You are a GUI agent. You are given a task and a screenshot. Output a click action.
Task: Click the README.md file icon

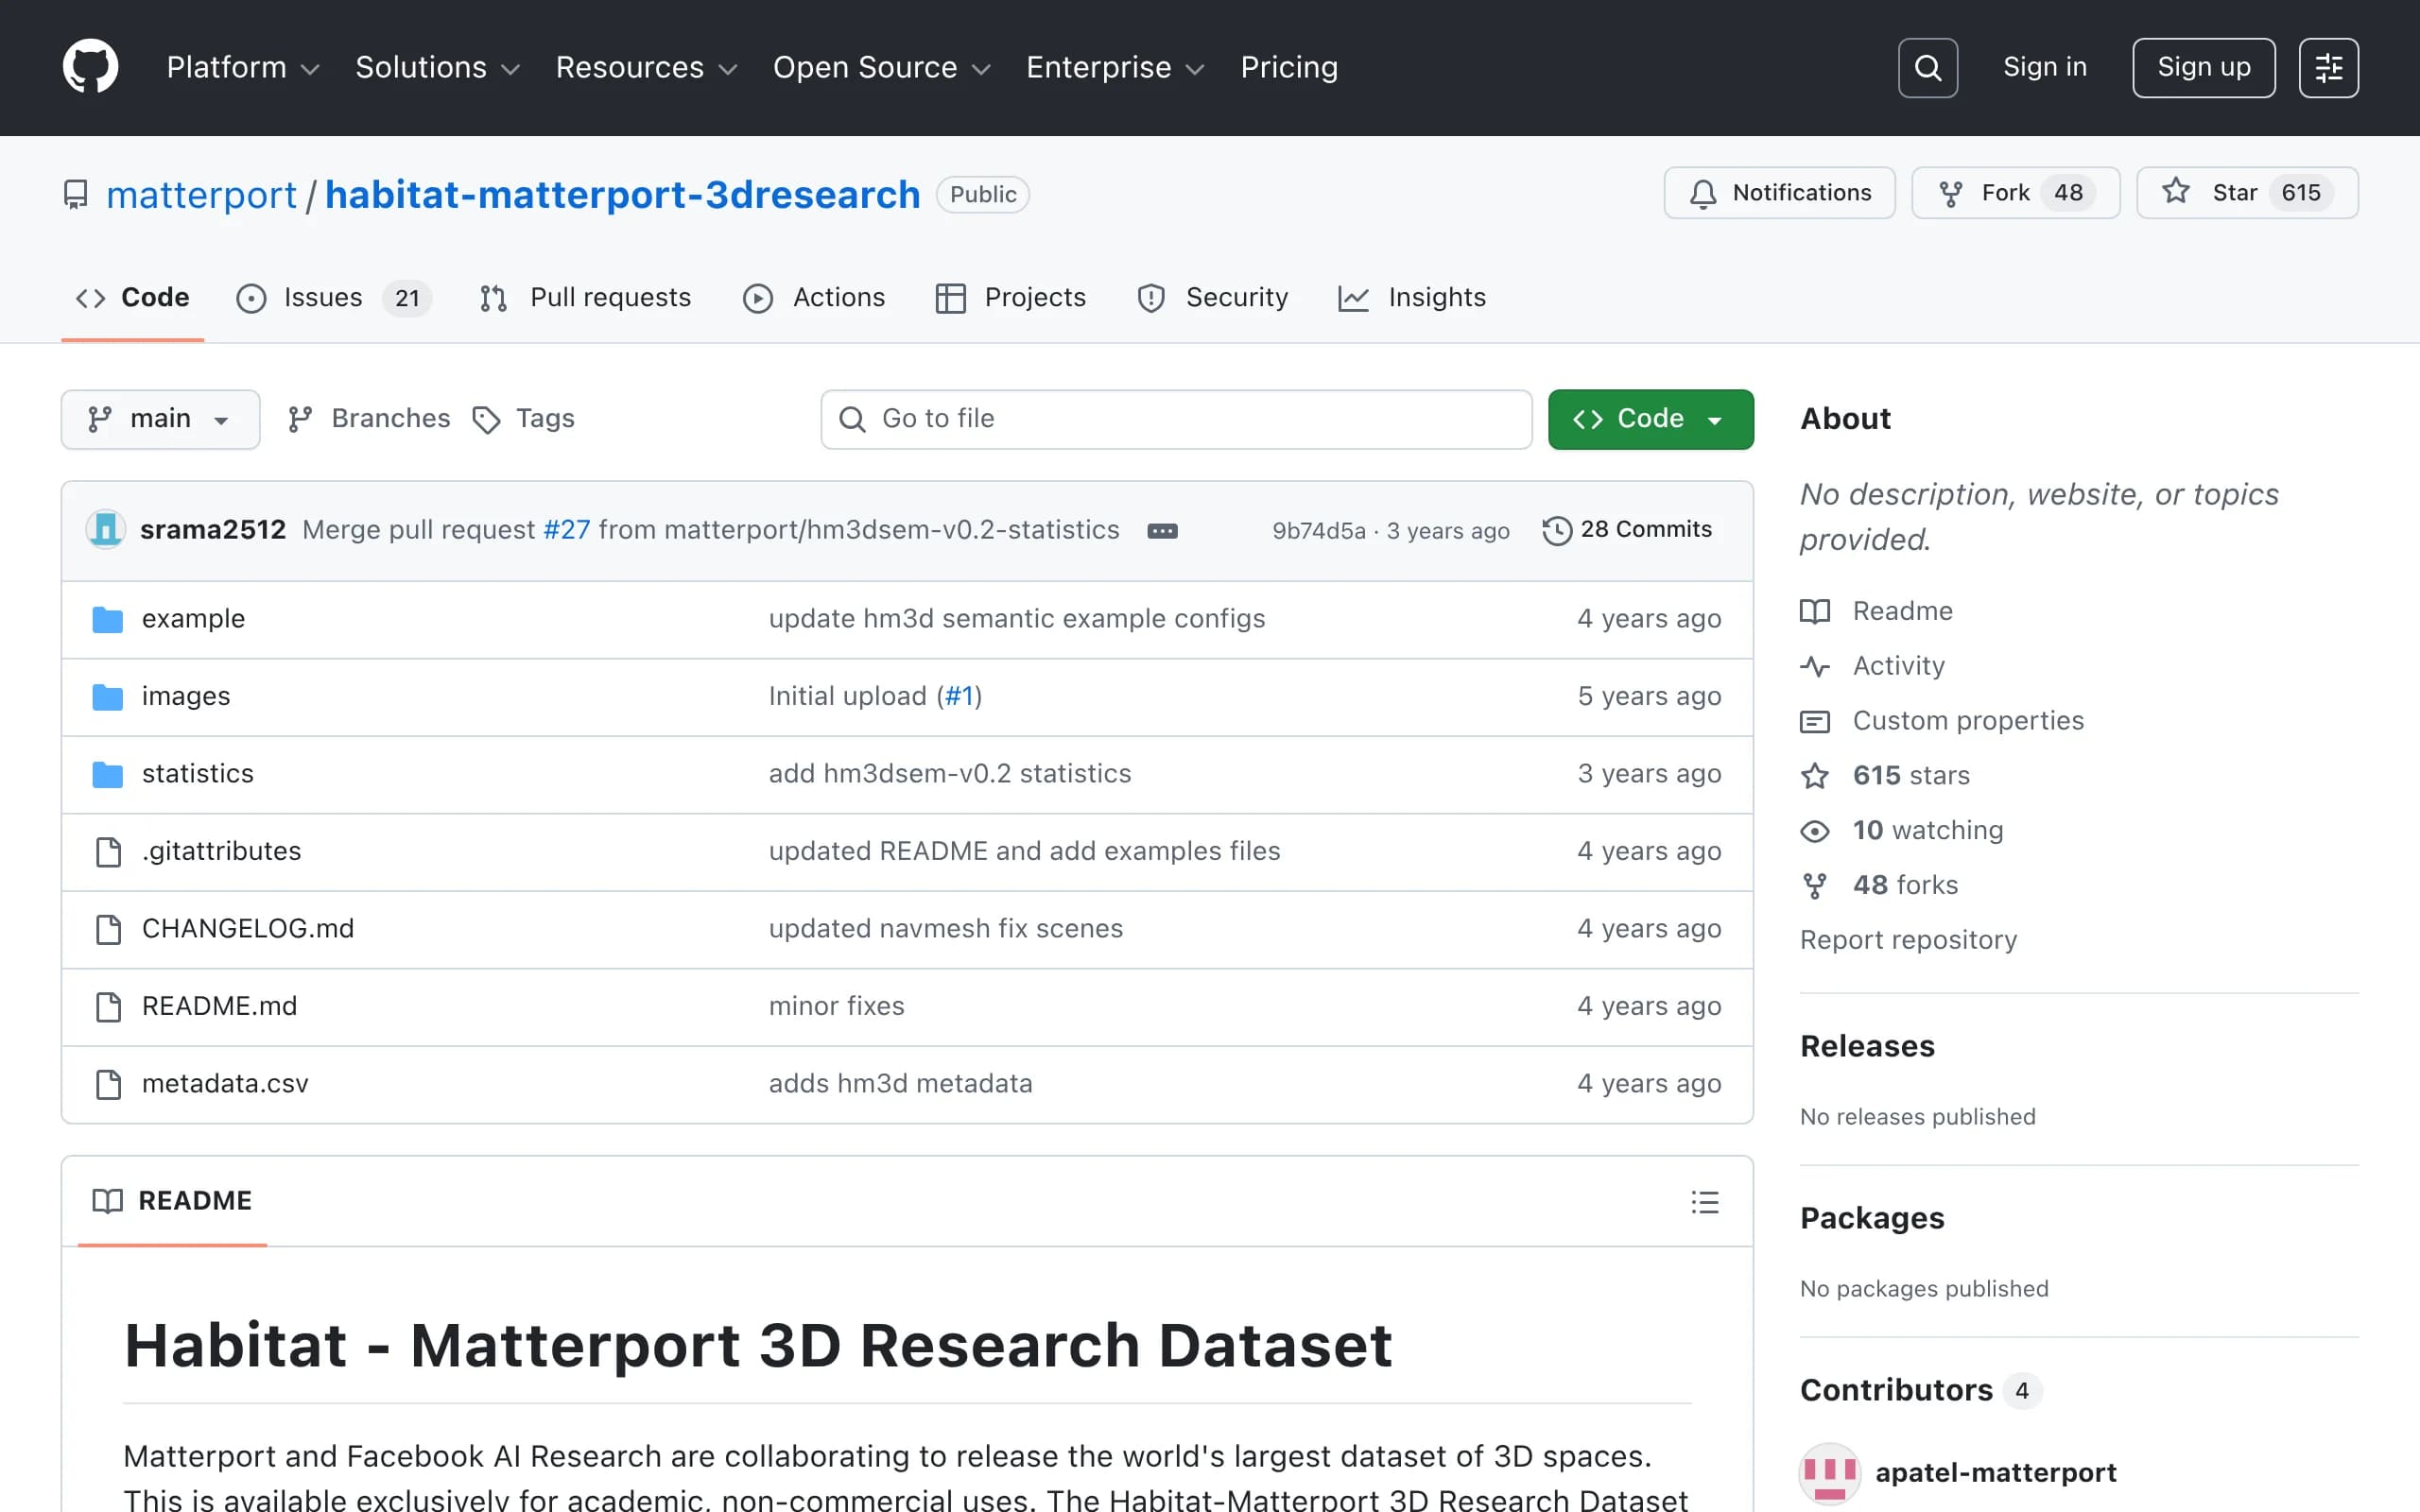(x=108, y=1006)
